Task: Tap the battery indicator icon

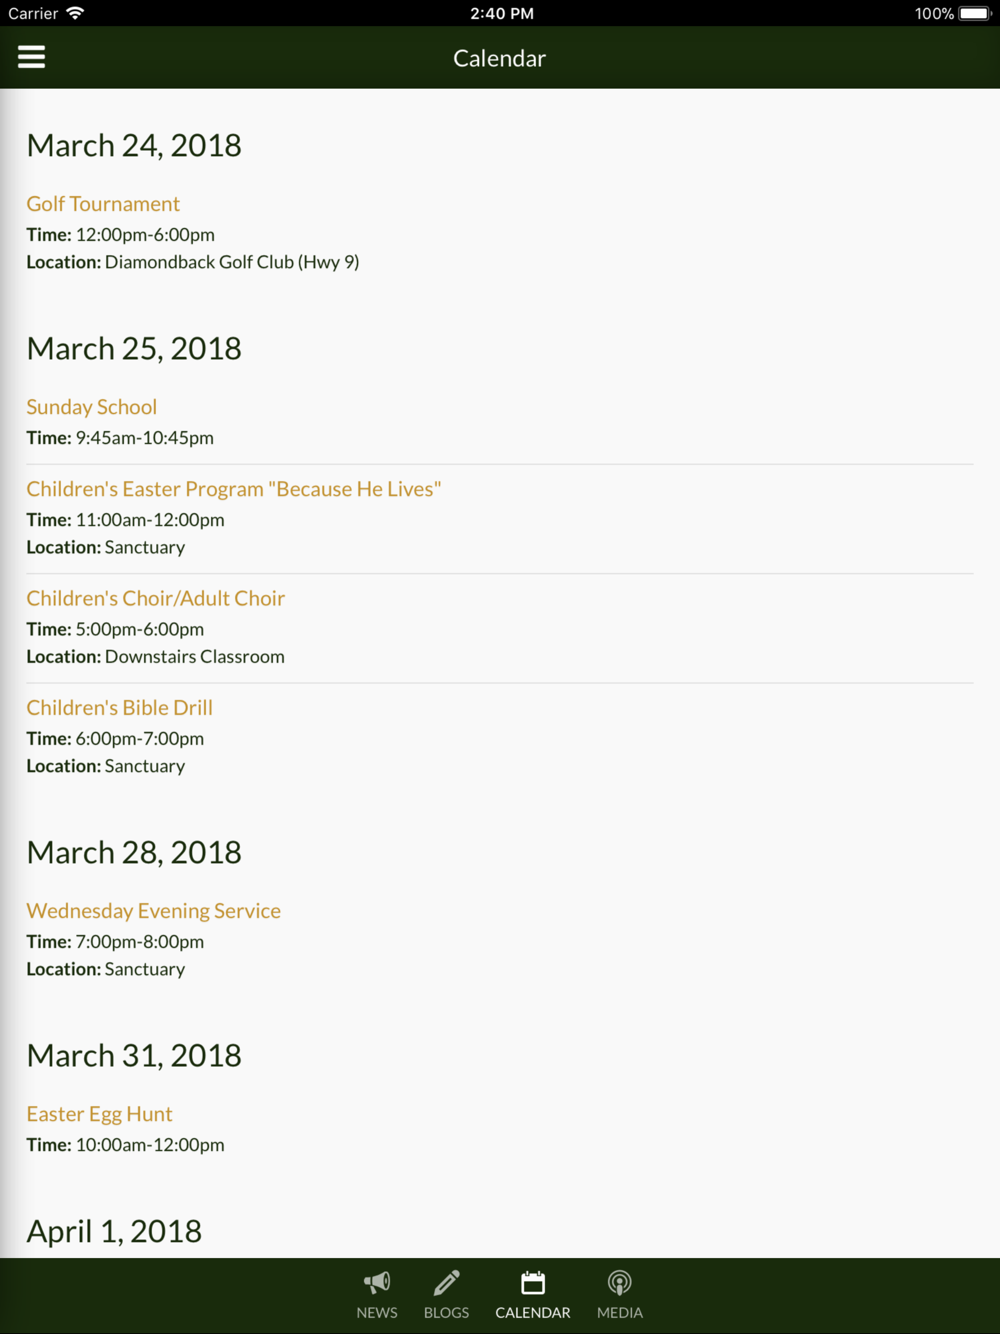Action: [x=974, y=13]
